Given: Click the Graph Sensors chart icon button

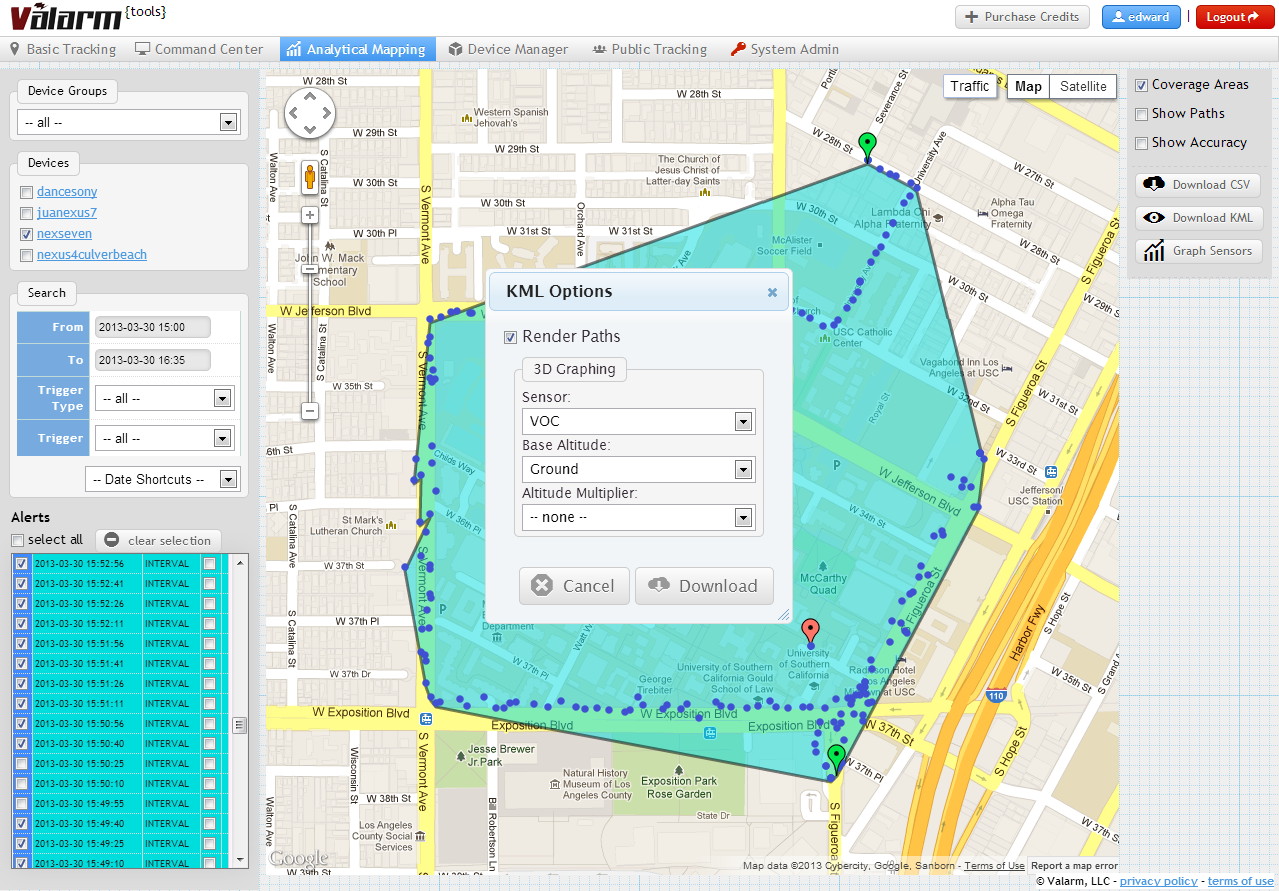Looking at the screenshot, I should coord(1199,251).
